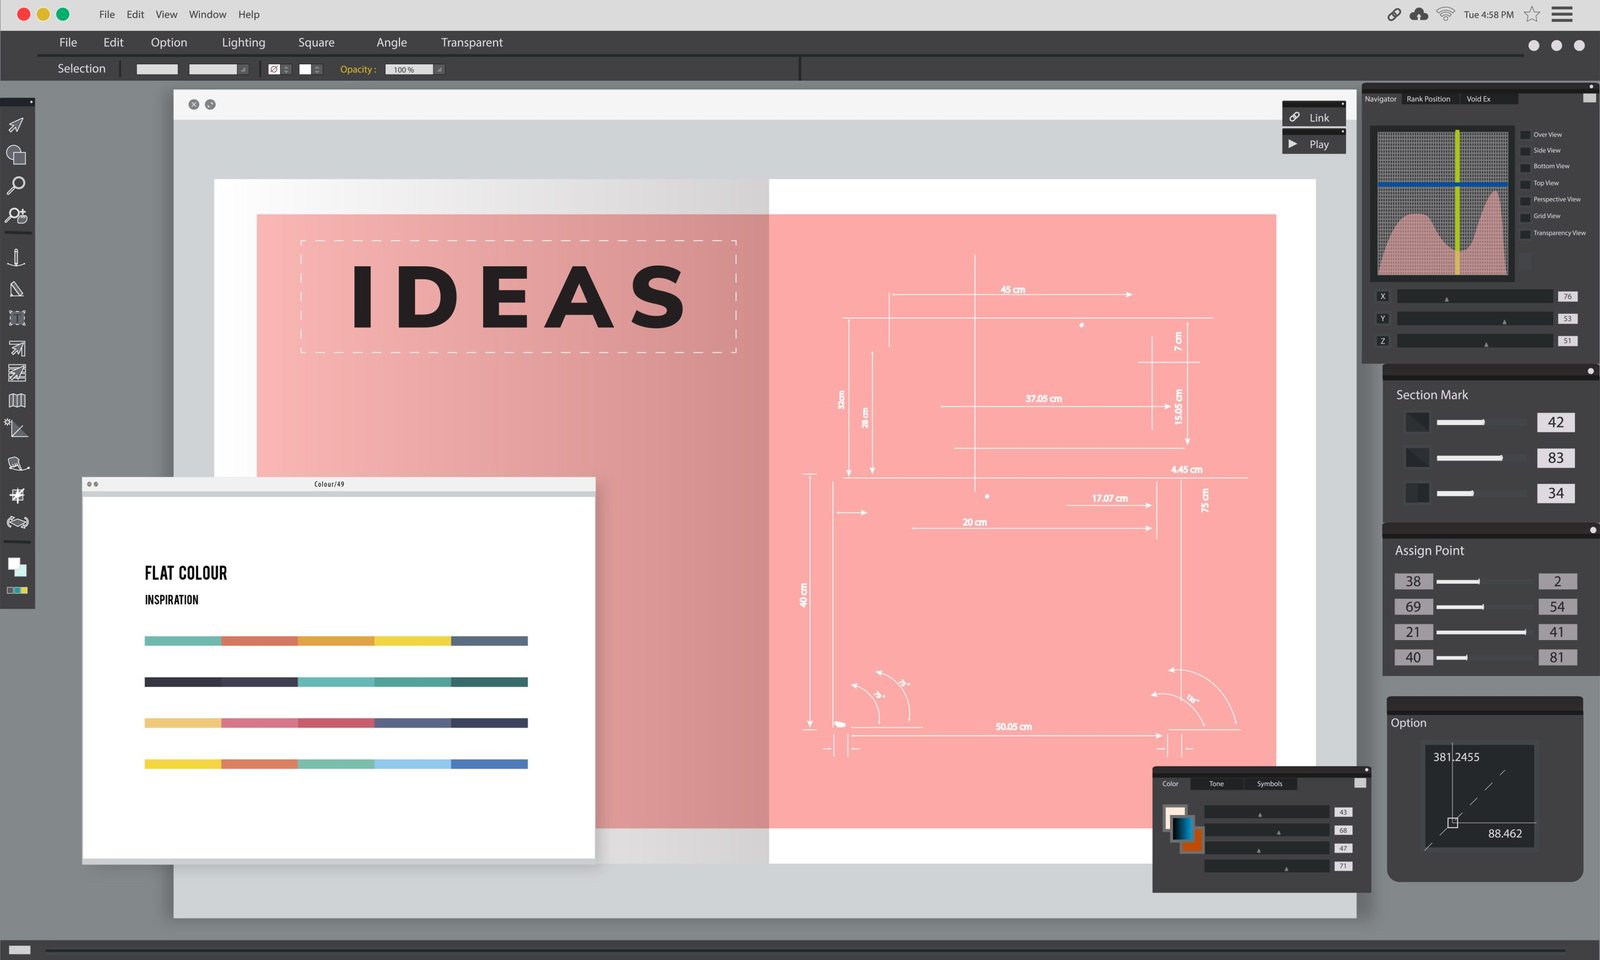Screen dimensions: 1600x960
Task: Choose the grid hash tool near the toolbar bottom
Action: [16, 494]
